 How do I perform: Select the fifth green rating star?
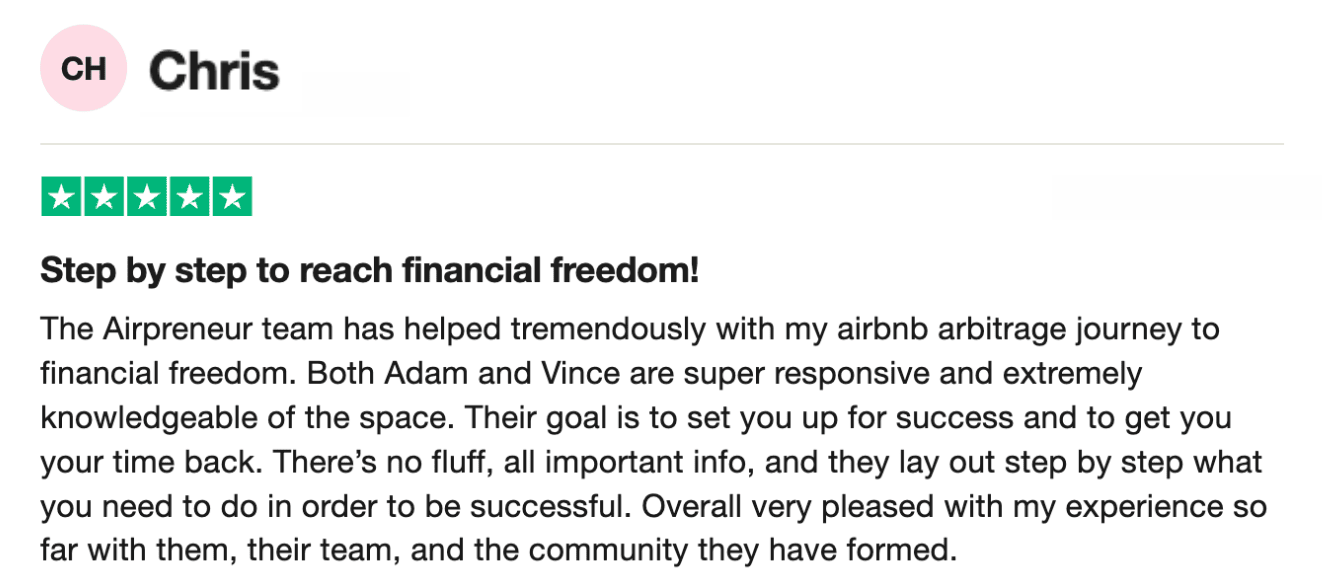232,197
